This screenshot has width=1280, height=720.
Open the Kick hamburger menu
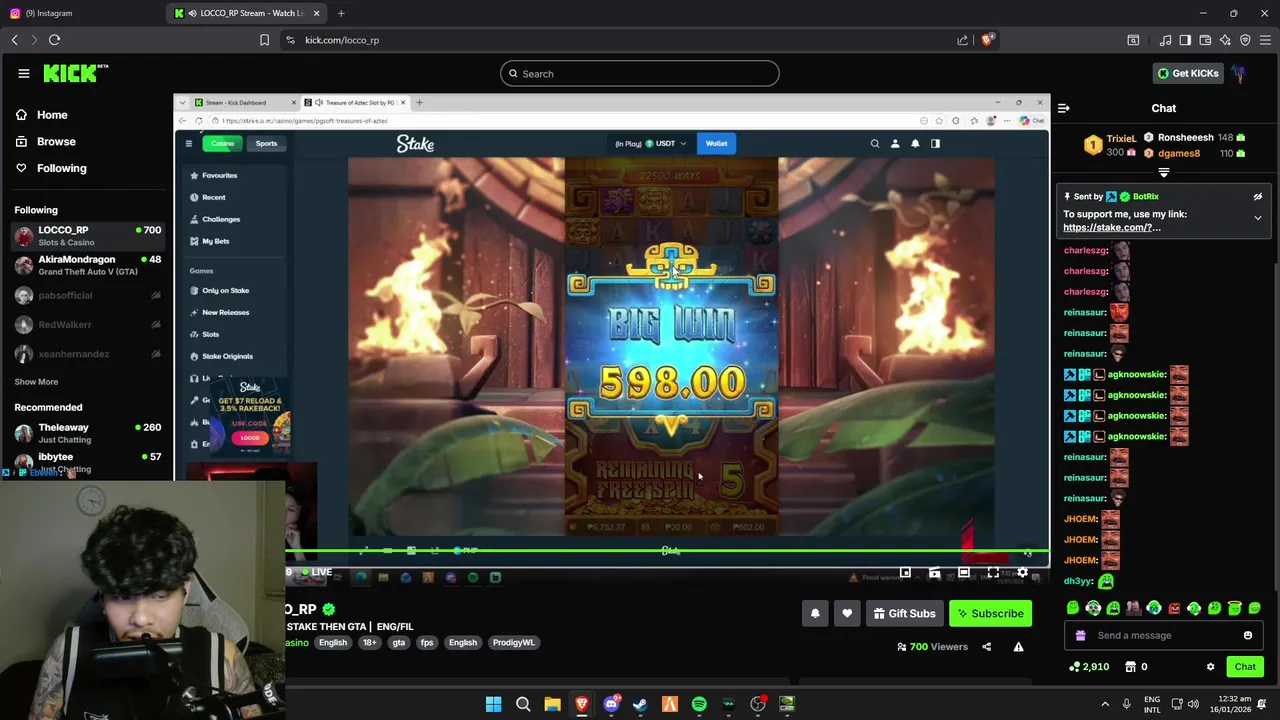pos(23,73)
